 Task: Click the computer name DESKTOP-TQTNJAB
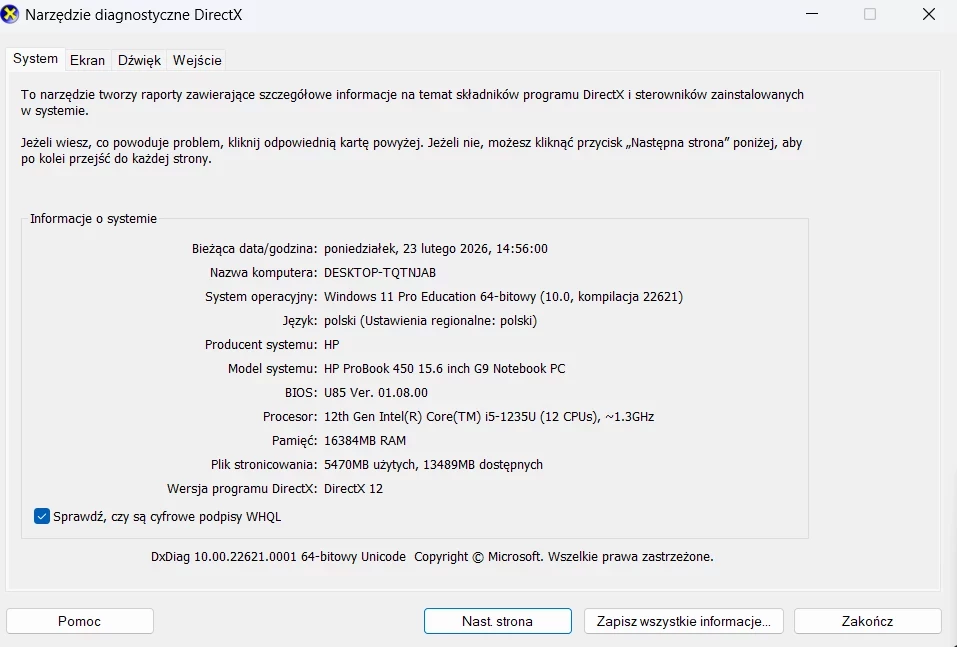click(x=380, y=273)
